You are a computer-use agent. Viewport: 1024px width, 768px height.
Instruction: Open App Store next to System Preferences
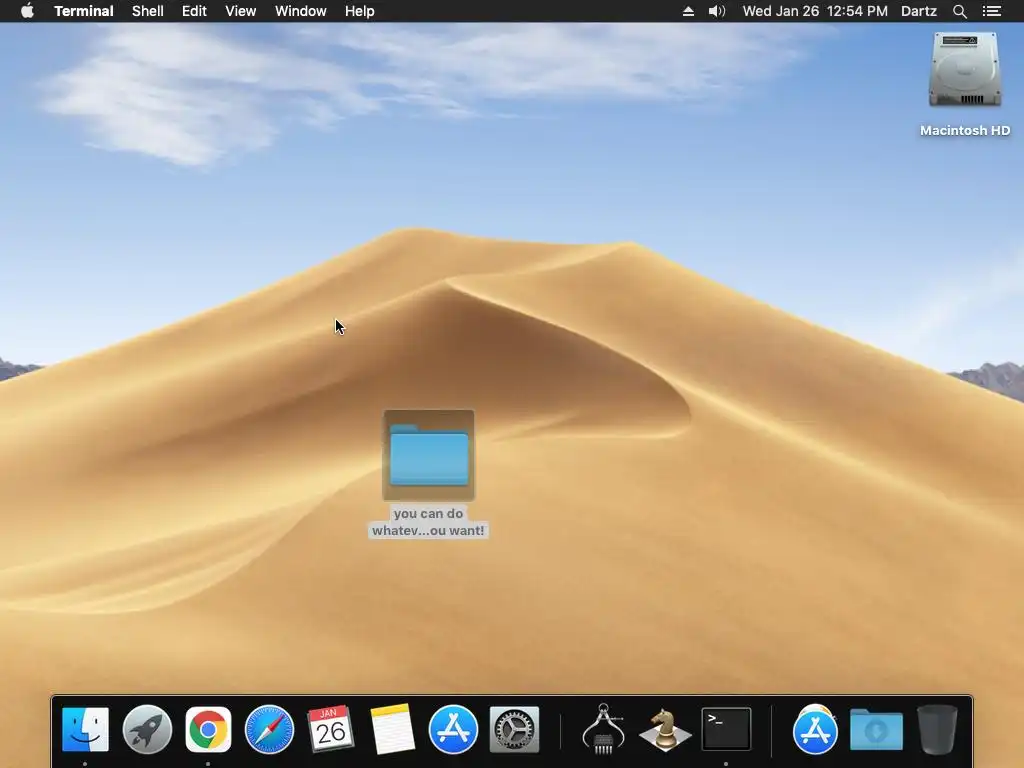[x=453, y=729]
